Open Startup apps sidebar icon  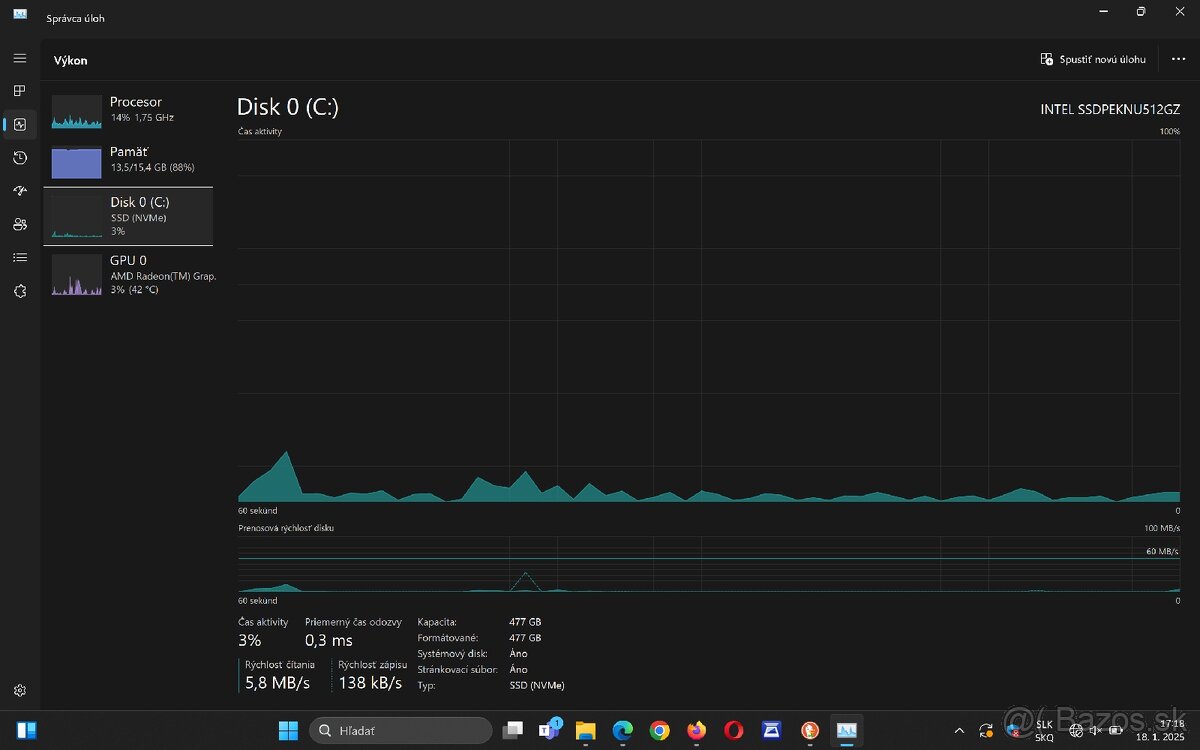[19, 191]
